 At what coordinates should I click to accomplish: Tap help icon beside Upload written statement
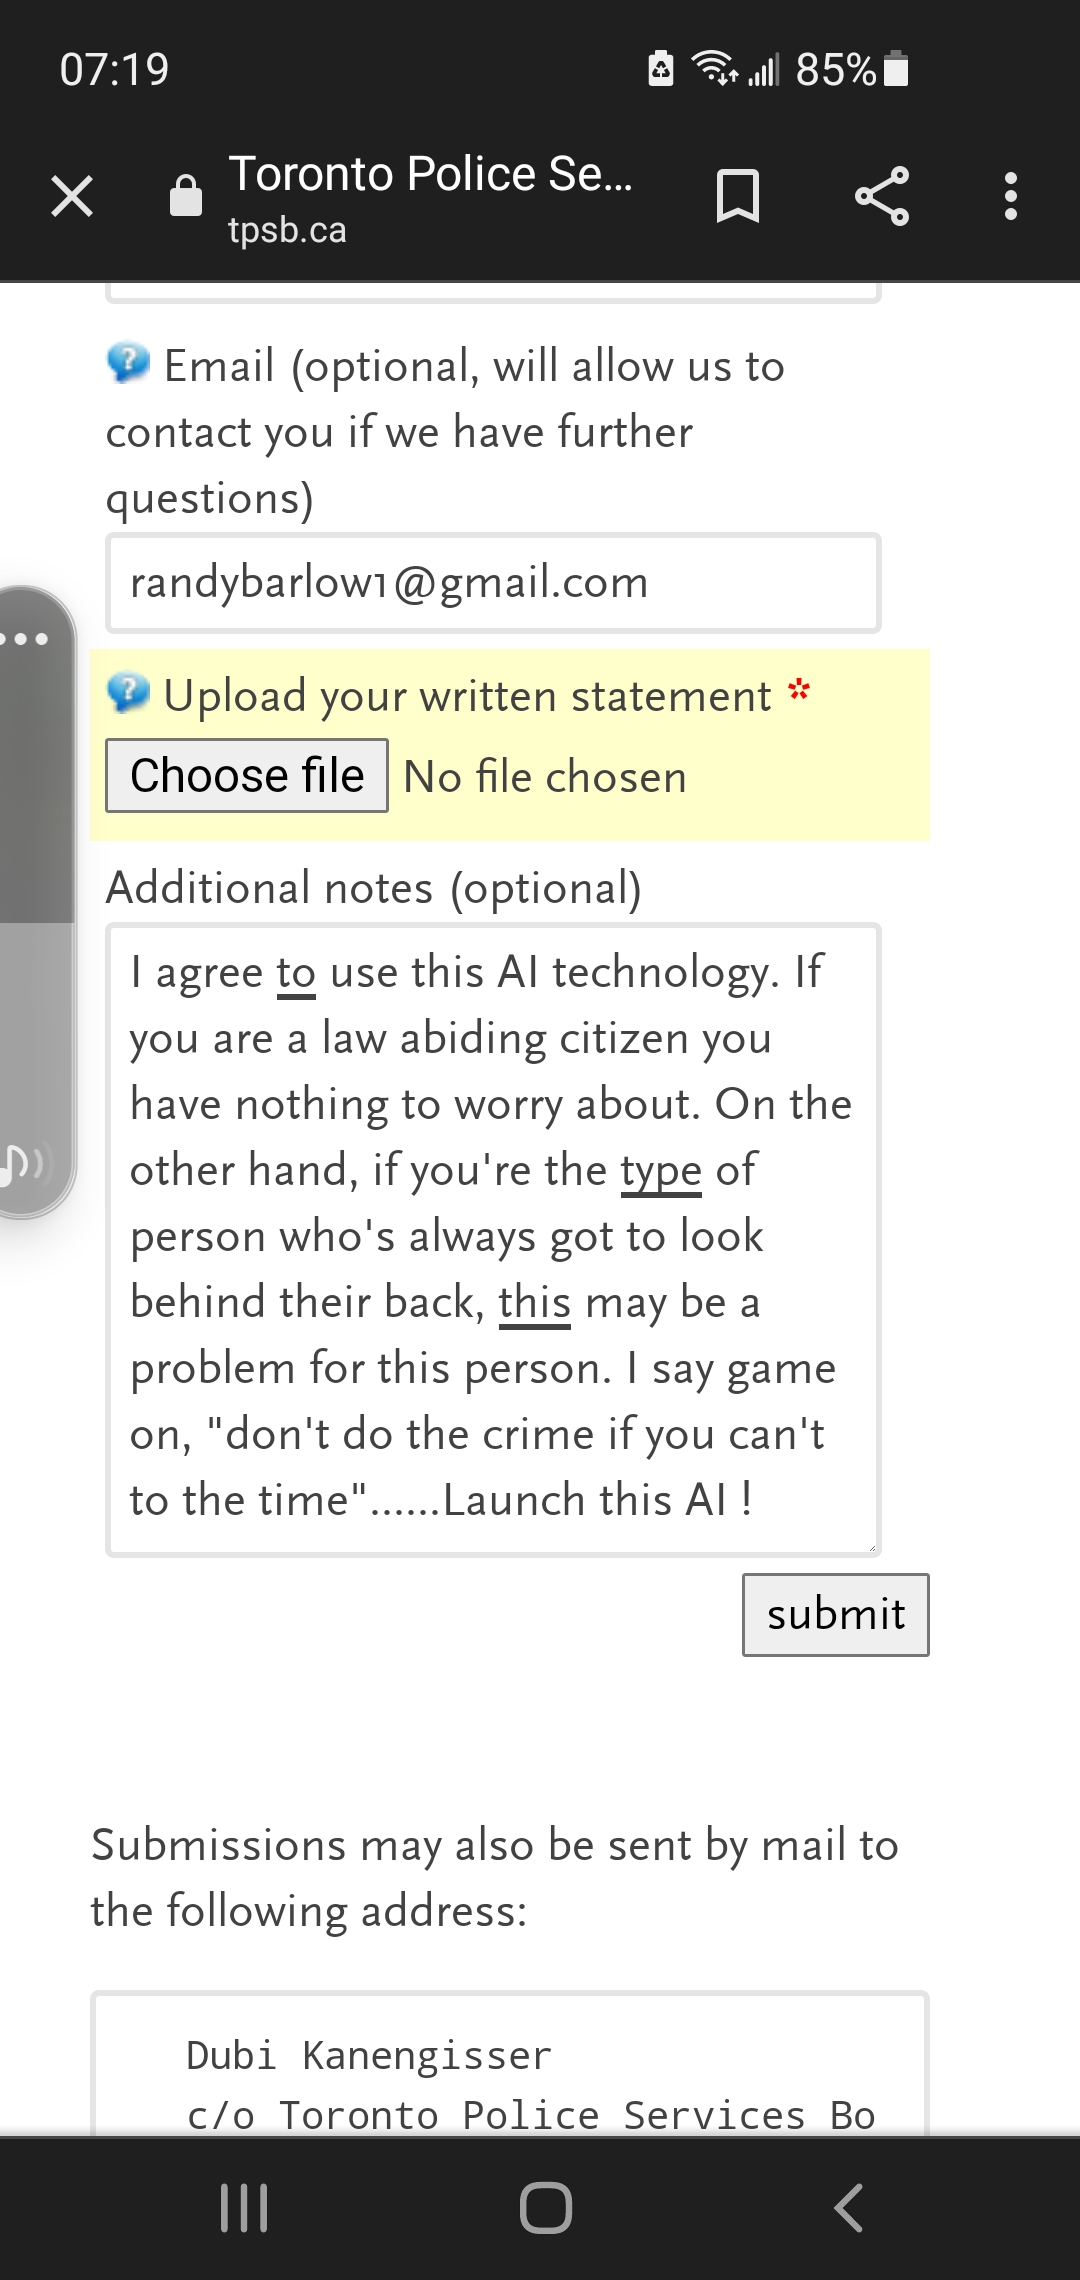tap(128, 693)
